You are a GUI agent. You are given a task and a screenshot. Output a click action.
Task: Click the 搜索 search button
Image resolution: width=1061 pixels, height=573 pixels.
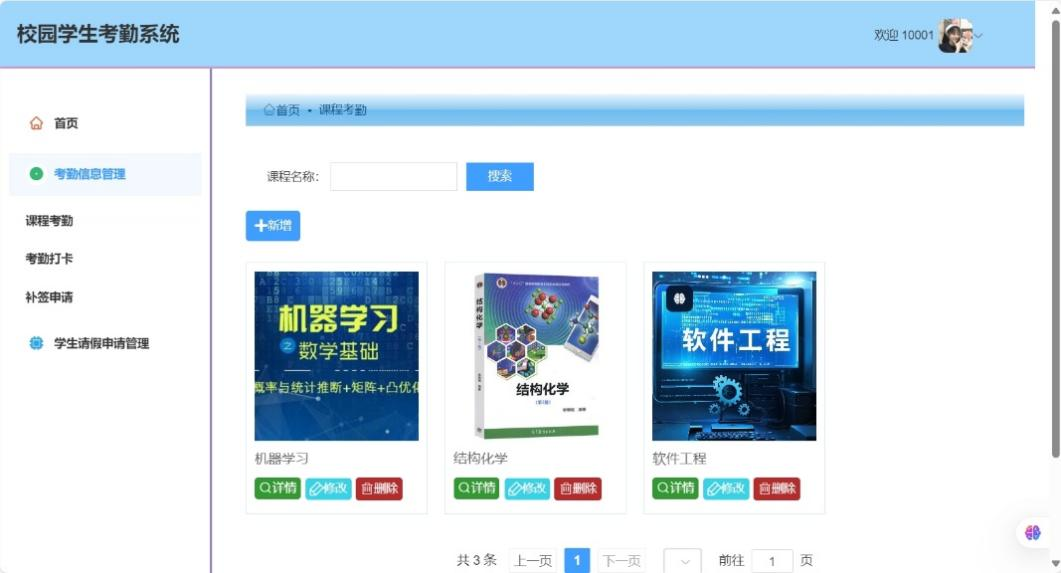pyautogui.click(x=499, y=177)
